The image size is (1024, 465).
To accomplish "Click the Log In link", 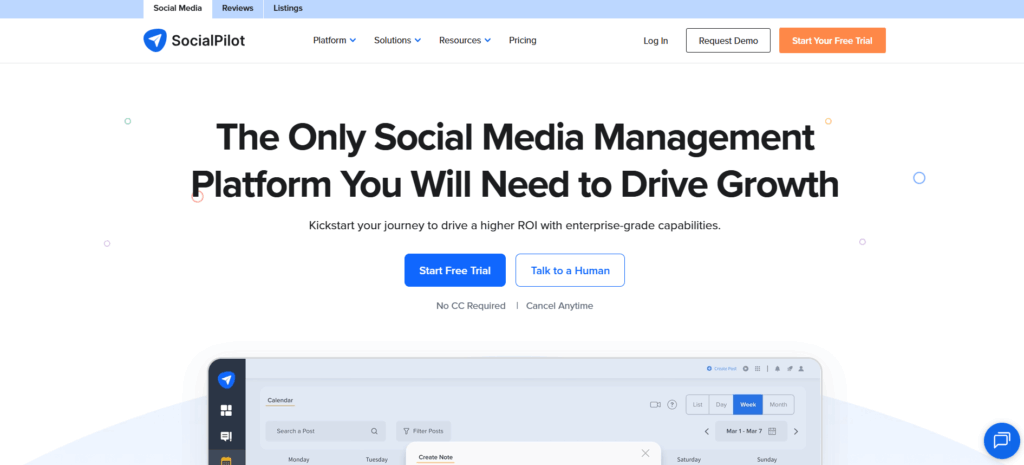I will pos(656,40).
